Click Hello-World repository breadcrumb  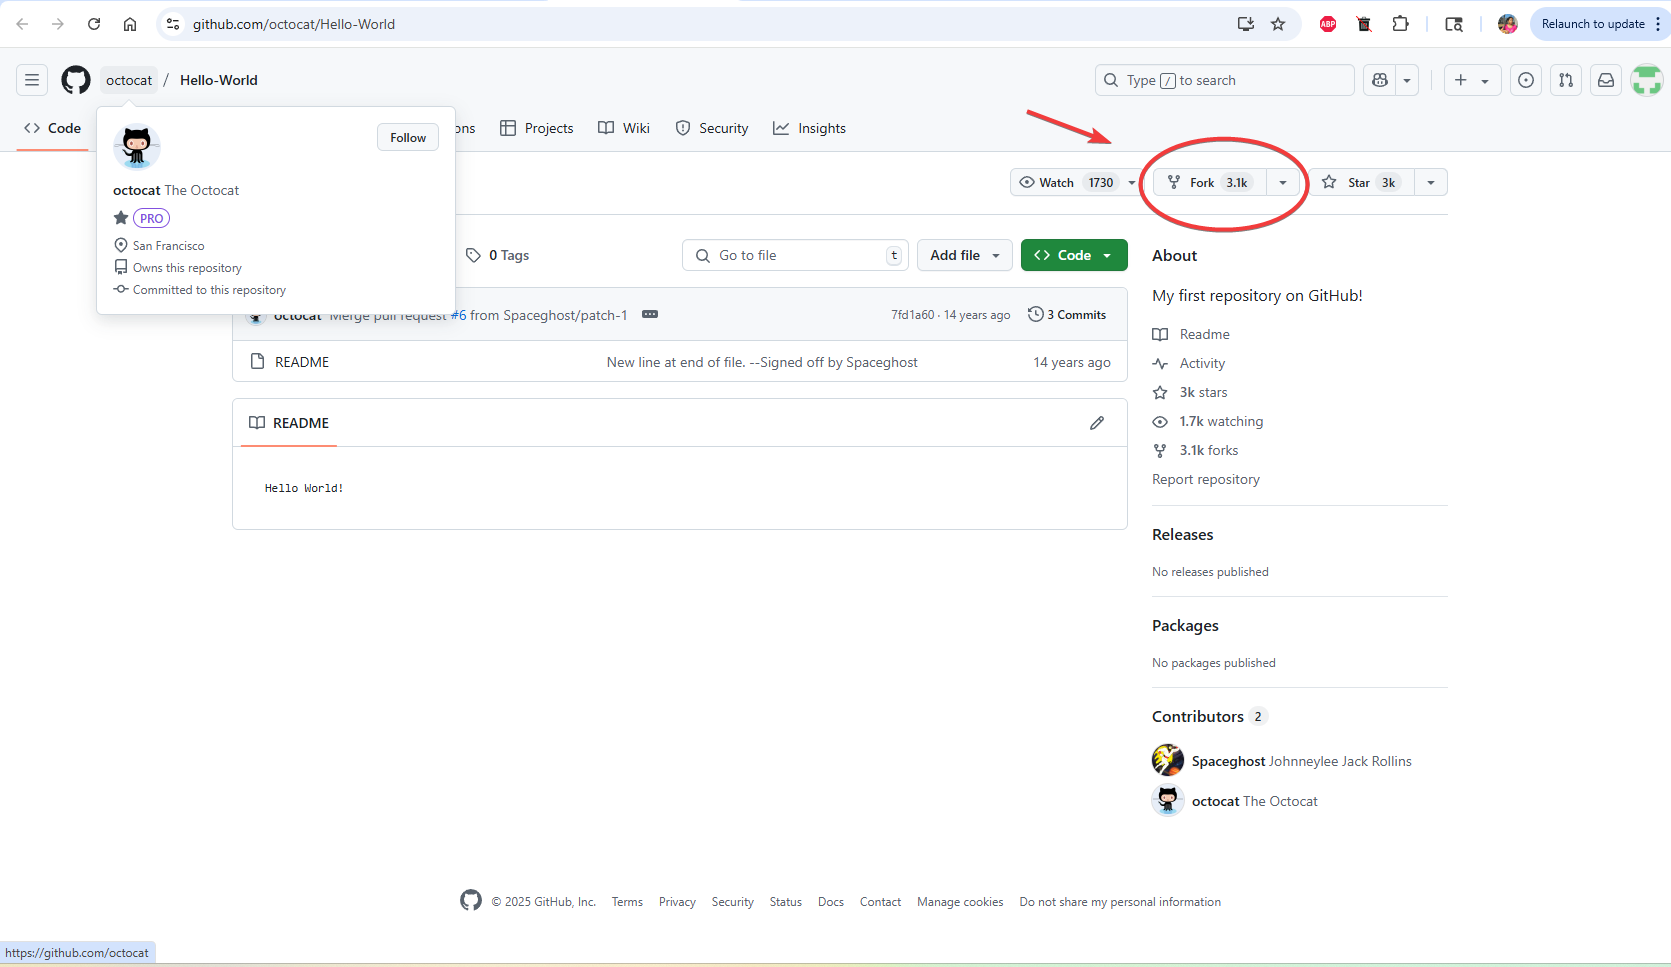click(x=219, y=80)
